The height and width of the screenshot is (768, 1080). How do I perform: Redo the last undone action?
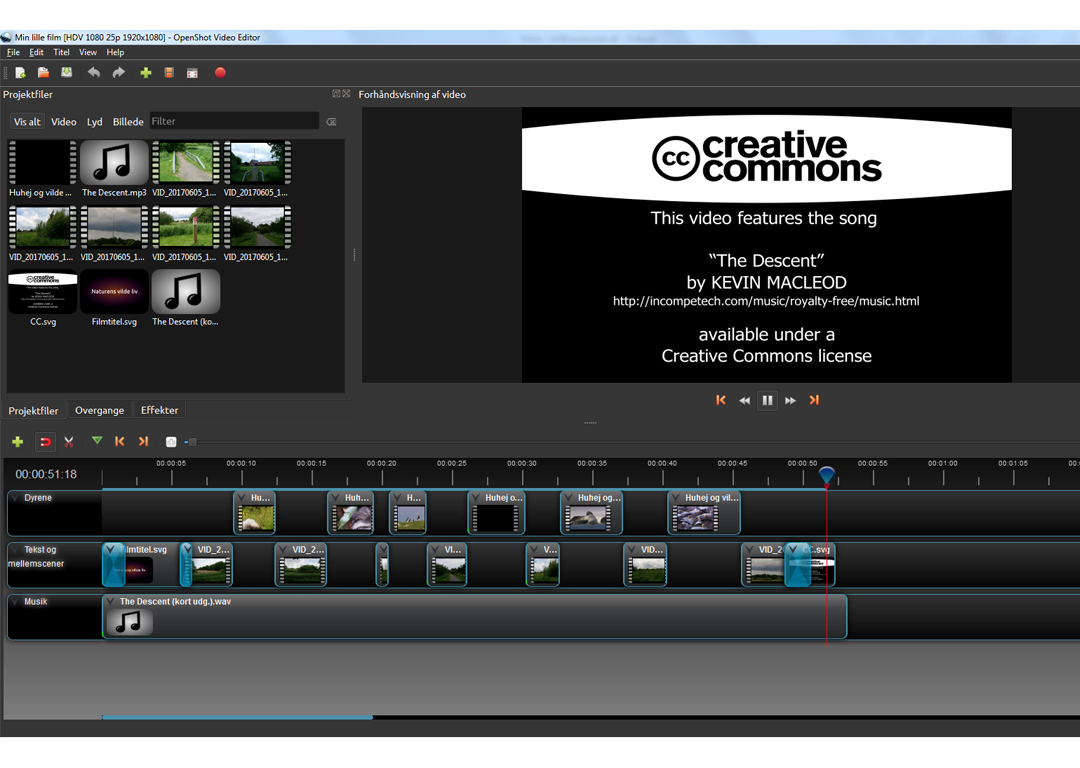pos(118,73)
